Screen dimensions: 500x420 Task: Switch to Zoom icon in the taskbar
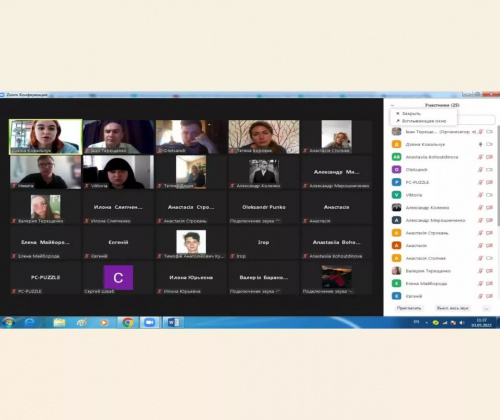click(x=149, y=322)
